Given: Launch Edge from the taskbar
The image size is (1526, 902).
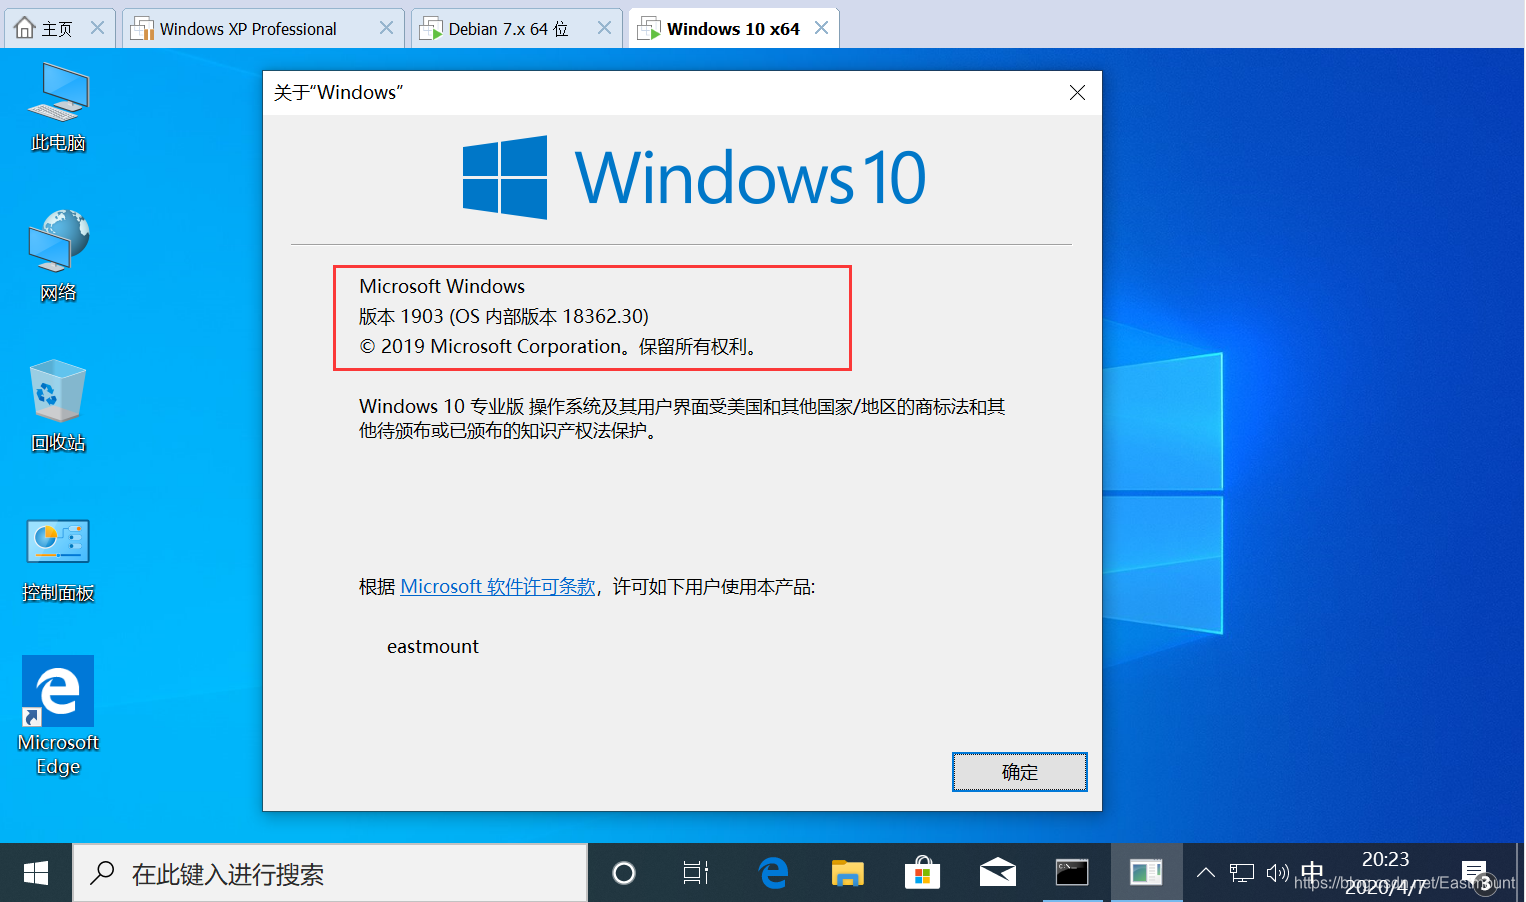Looking at the screenshot, I should coord(773,873).
